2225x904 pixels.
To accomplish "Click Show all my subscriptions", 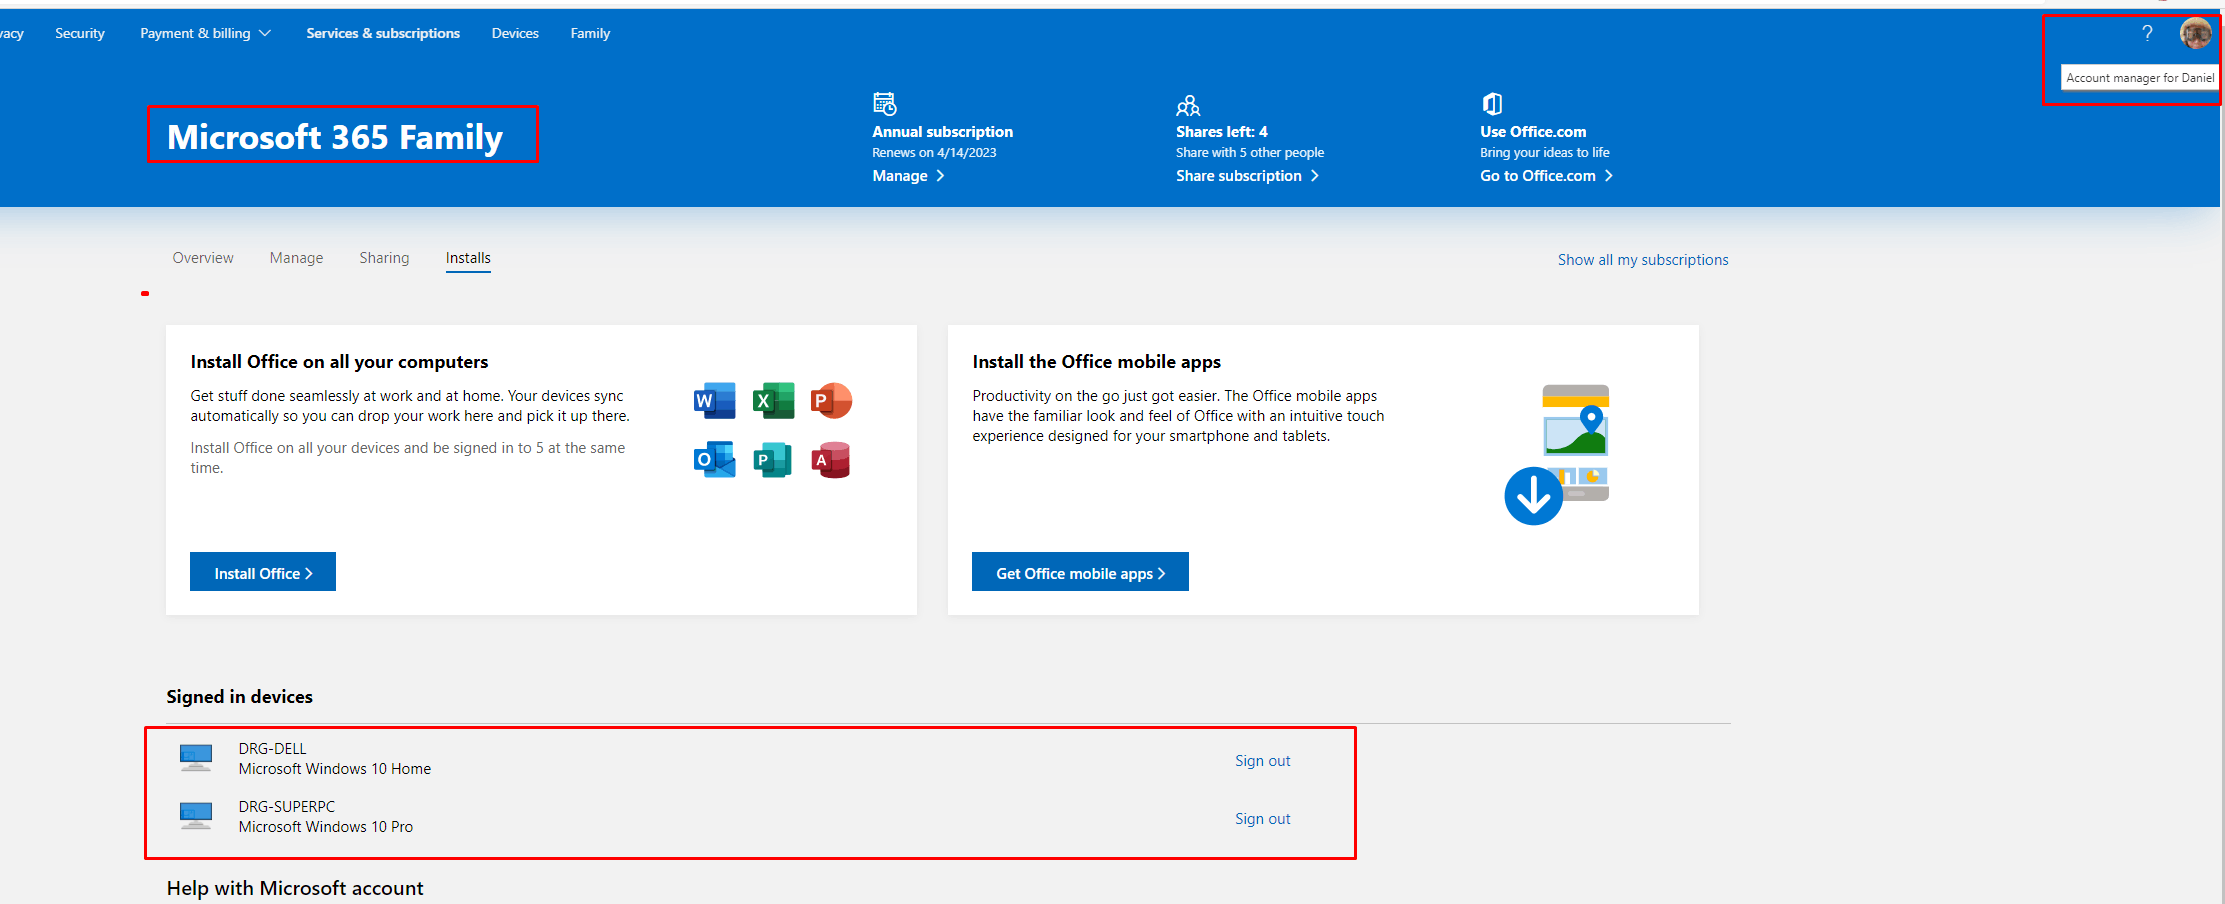I will click(1643, 260).
